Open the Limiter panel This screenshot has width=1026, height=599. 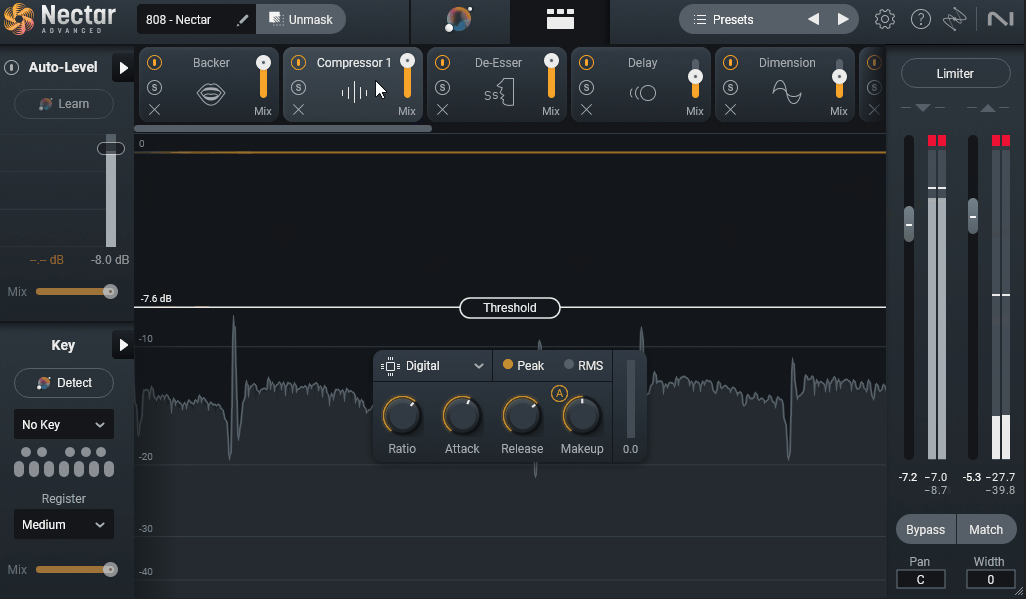[955, 72]
